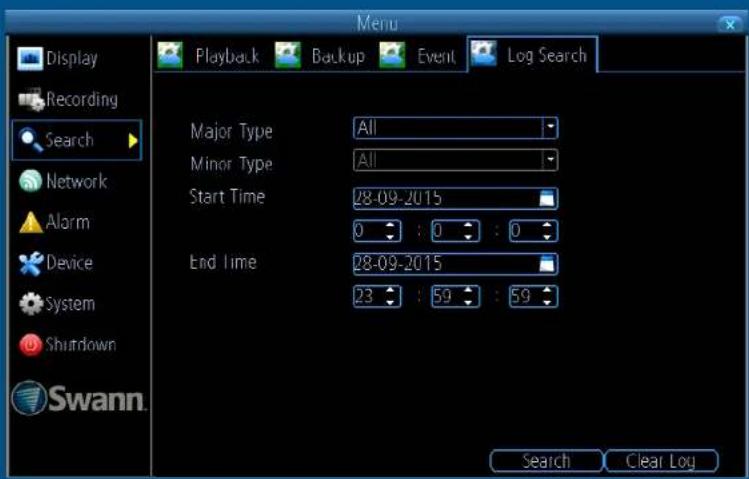Switch to the Playback tab
Image resolution: width=749 pixels, height=479 pixels.
(x=208, y=55)
